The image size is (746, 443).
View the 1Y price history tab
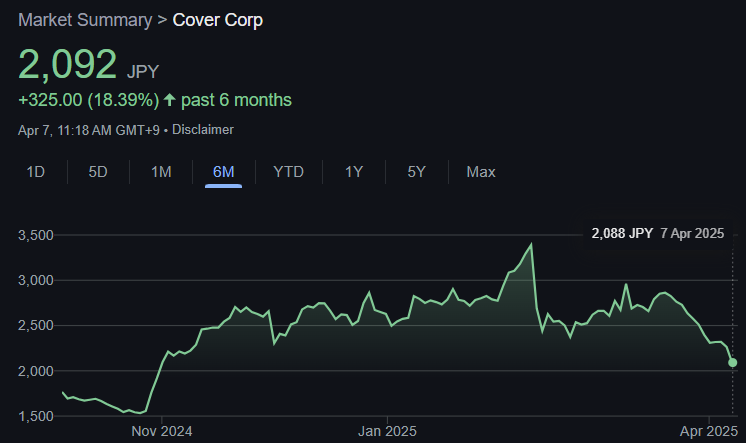click(x=354, y=172)
